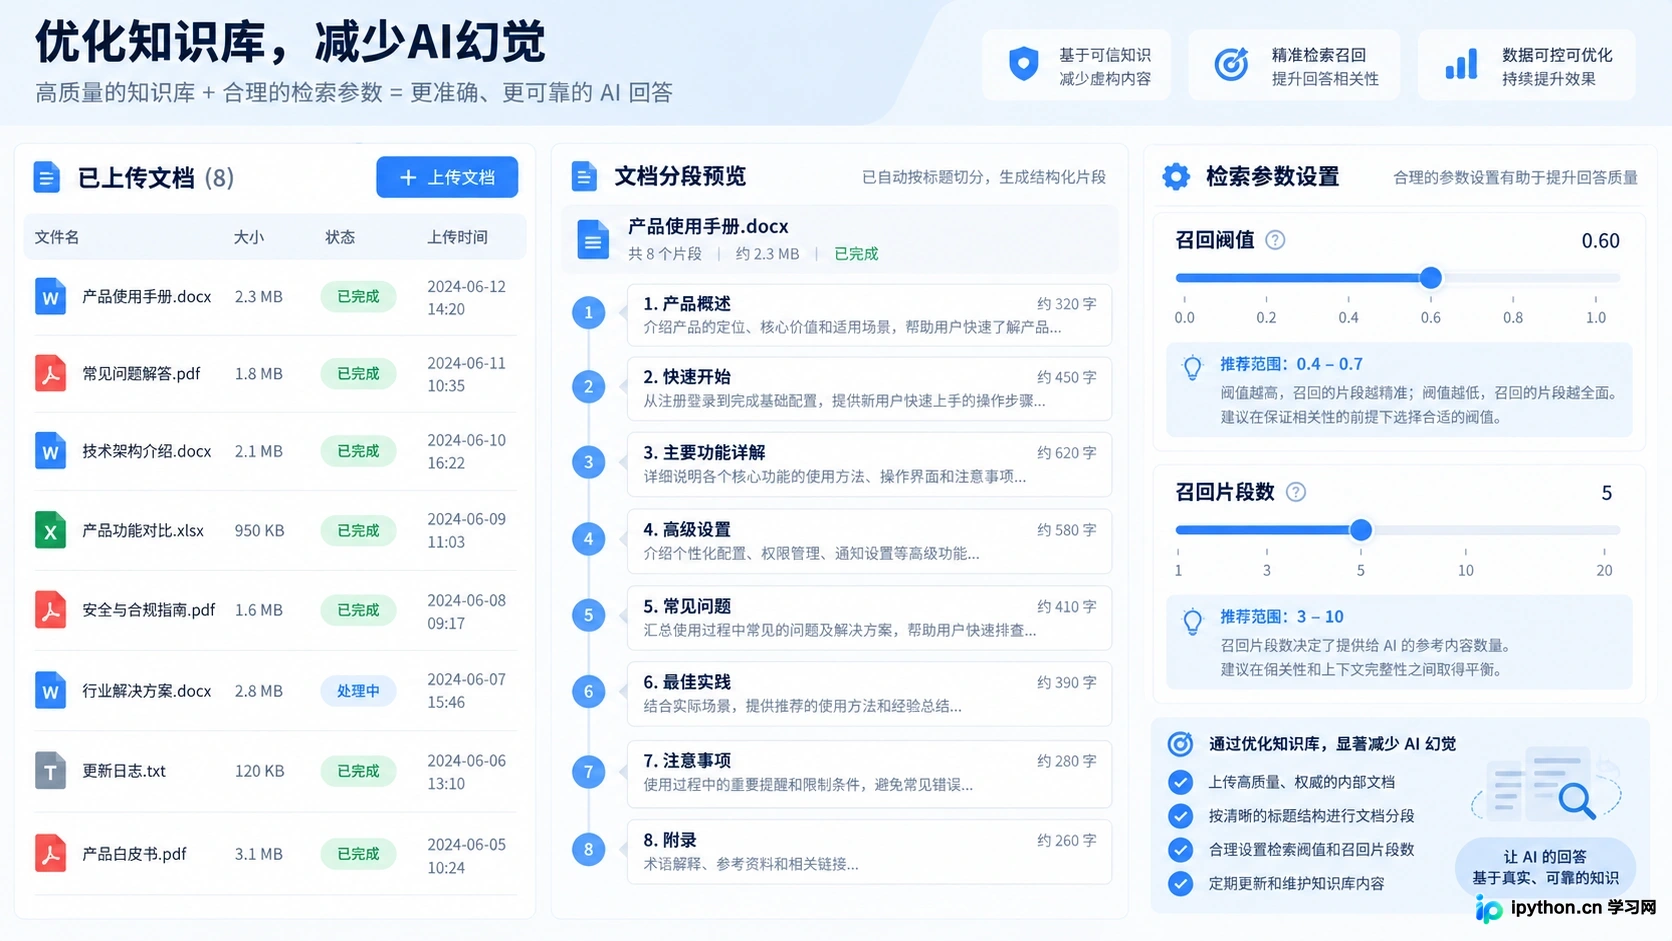Click the 召回片段数 slider handle at 5
Screen dimensions: 1672x941
(1361, 530)
